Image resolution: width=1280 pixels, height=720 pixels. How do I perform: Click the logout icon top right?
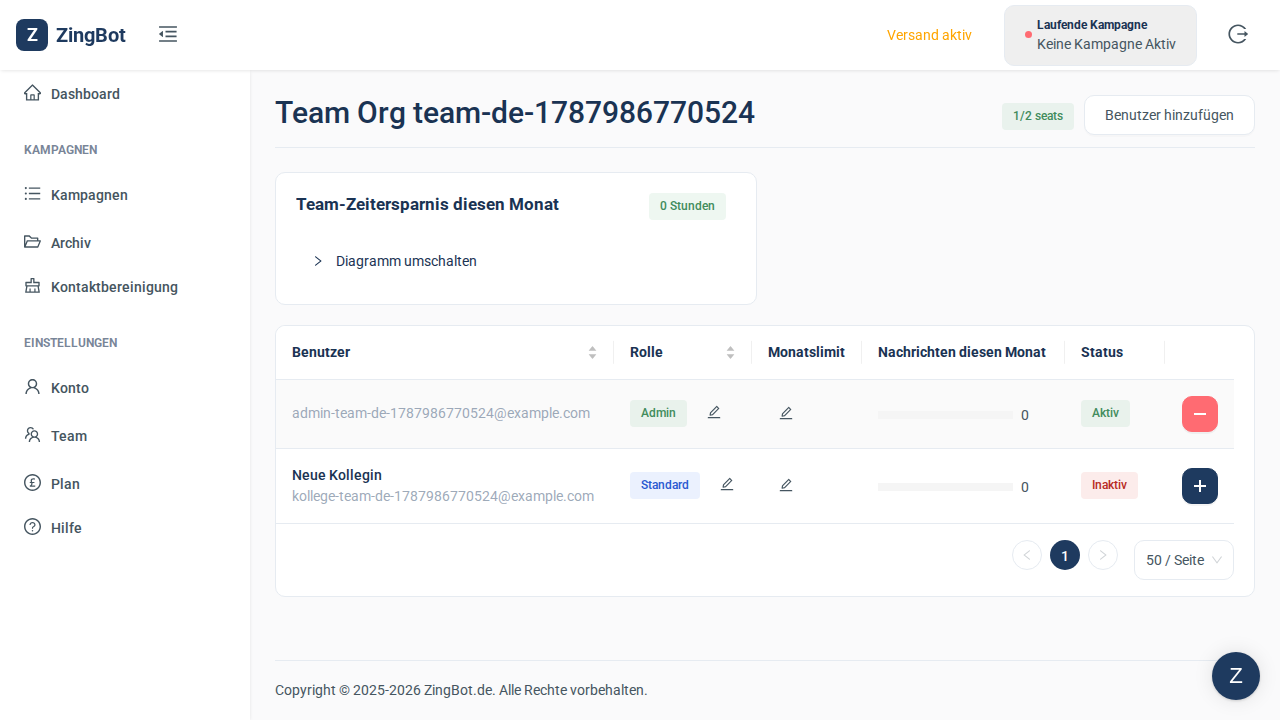click(1238, 35)
